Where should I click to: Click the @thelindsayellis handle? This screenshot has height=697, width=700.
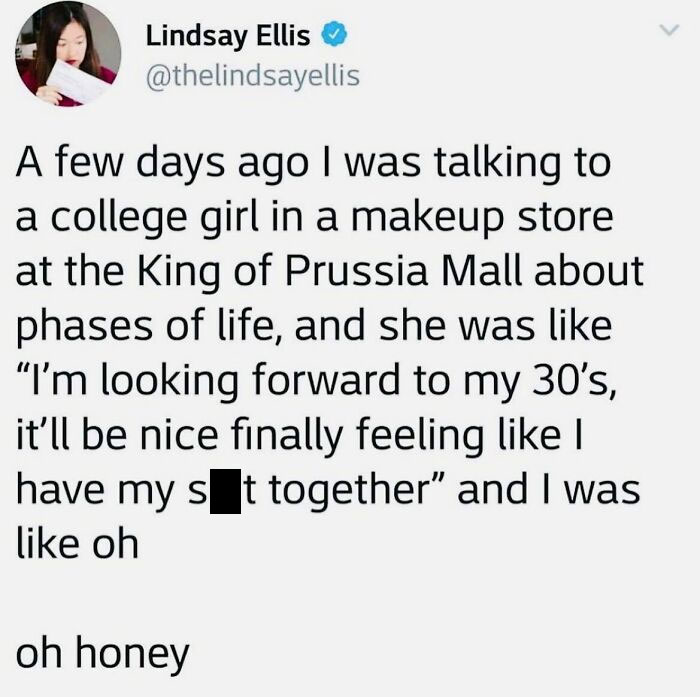(x=253, y=76)
